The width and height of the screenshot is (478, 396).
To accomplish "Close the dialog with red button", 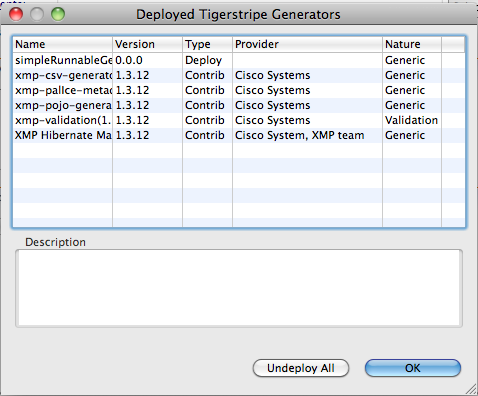I will 16,14.
